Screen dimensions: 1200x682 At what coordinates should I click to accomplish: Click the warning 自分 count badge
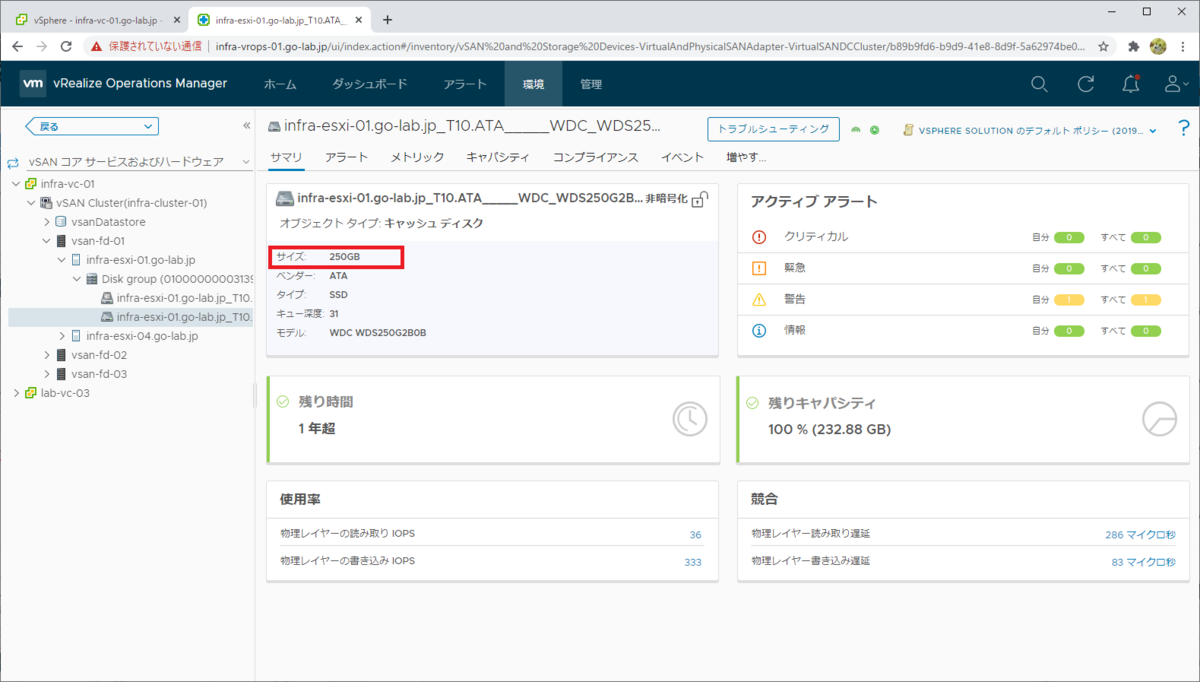click(1069, 300)
